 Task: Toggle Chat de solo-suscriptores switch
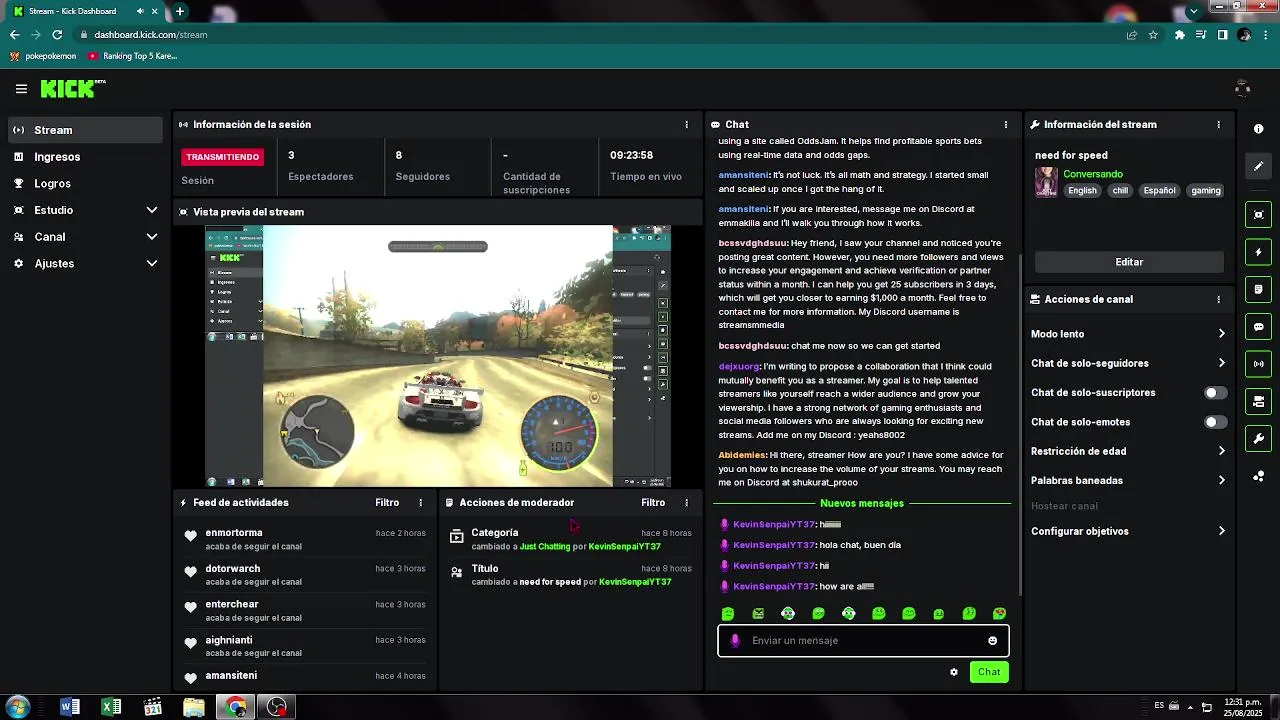pos(1215,393)
